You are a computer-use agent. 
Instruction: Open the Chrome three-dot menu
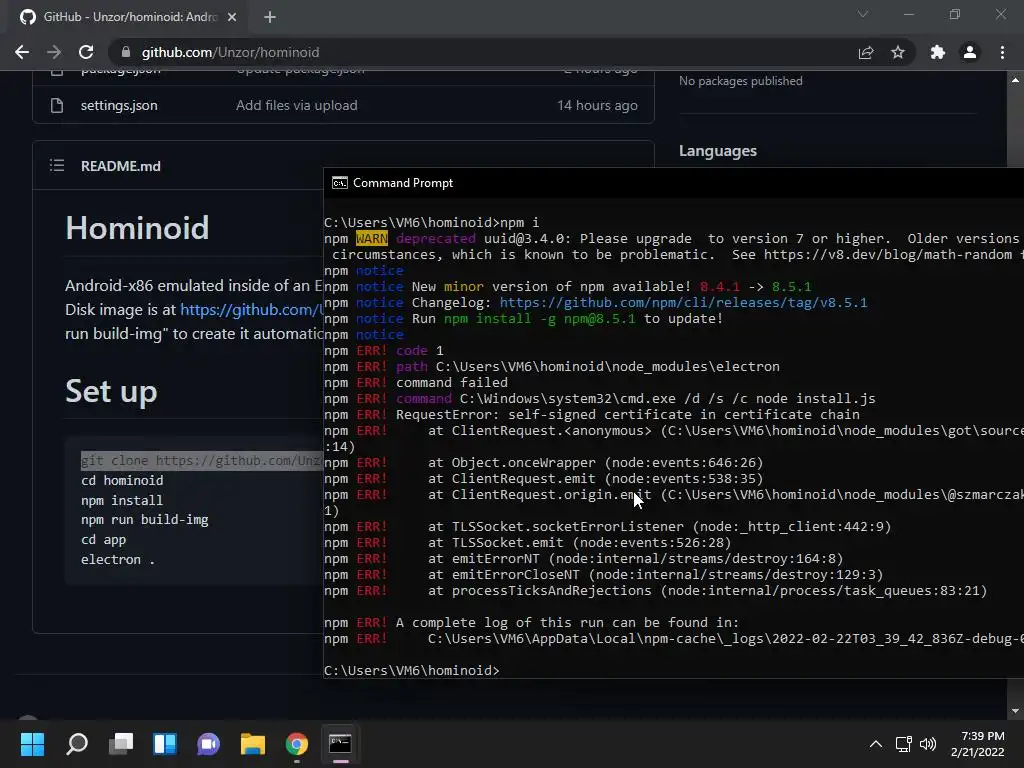click(x=1002, y=52)
